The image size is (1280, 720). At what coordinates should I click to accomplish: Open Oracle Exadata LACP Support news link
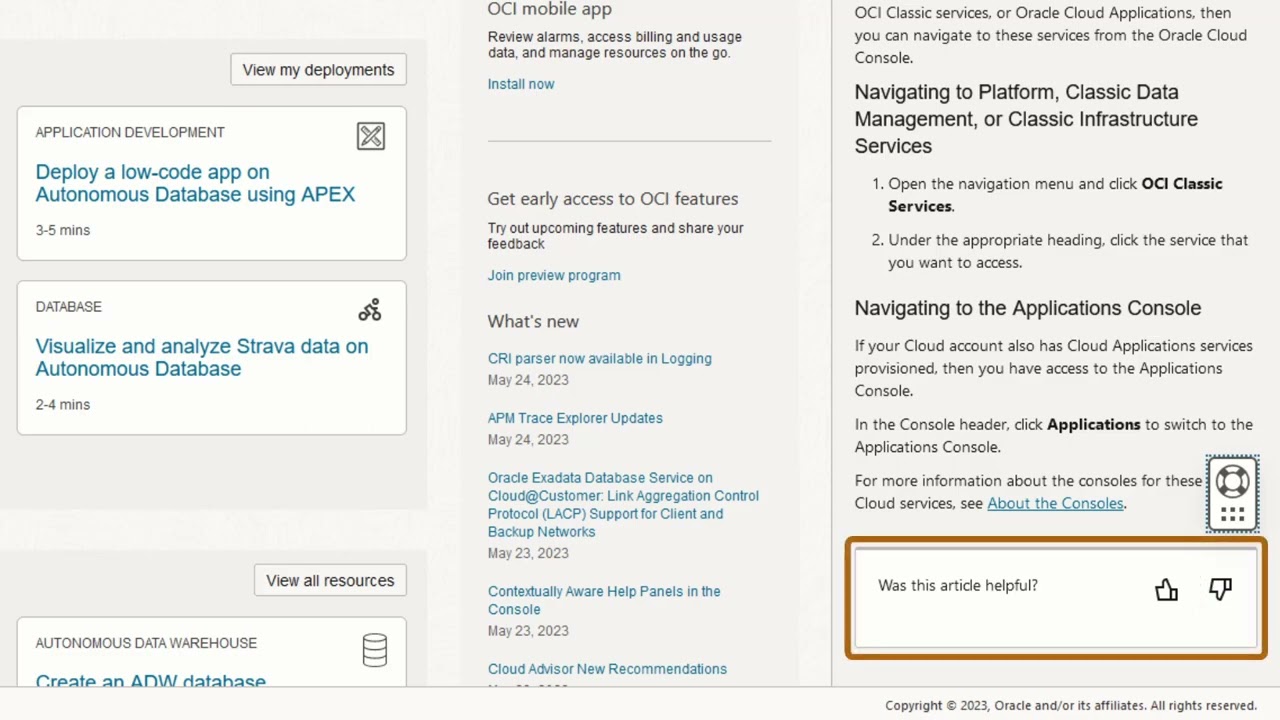pos(623,505)
